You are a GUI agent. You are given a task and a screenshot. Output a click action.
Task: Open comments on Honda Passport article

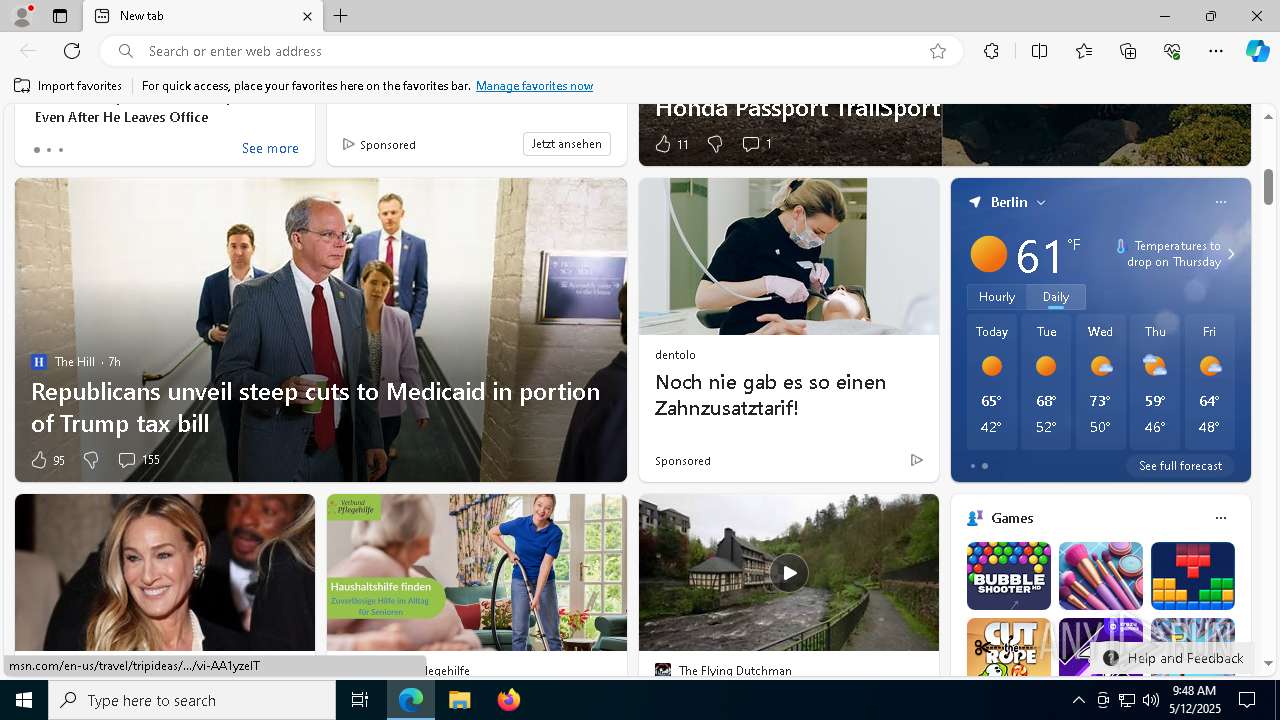pos(756,144)
